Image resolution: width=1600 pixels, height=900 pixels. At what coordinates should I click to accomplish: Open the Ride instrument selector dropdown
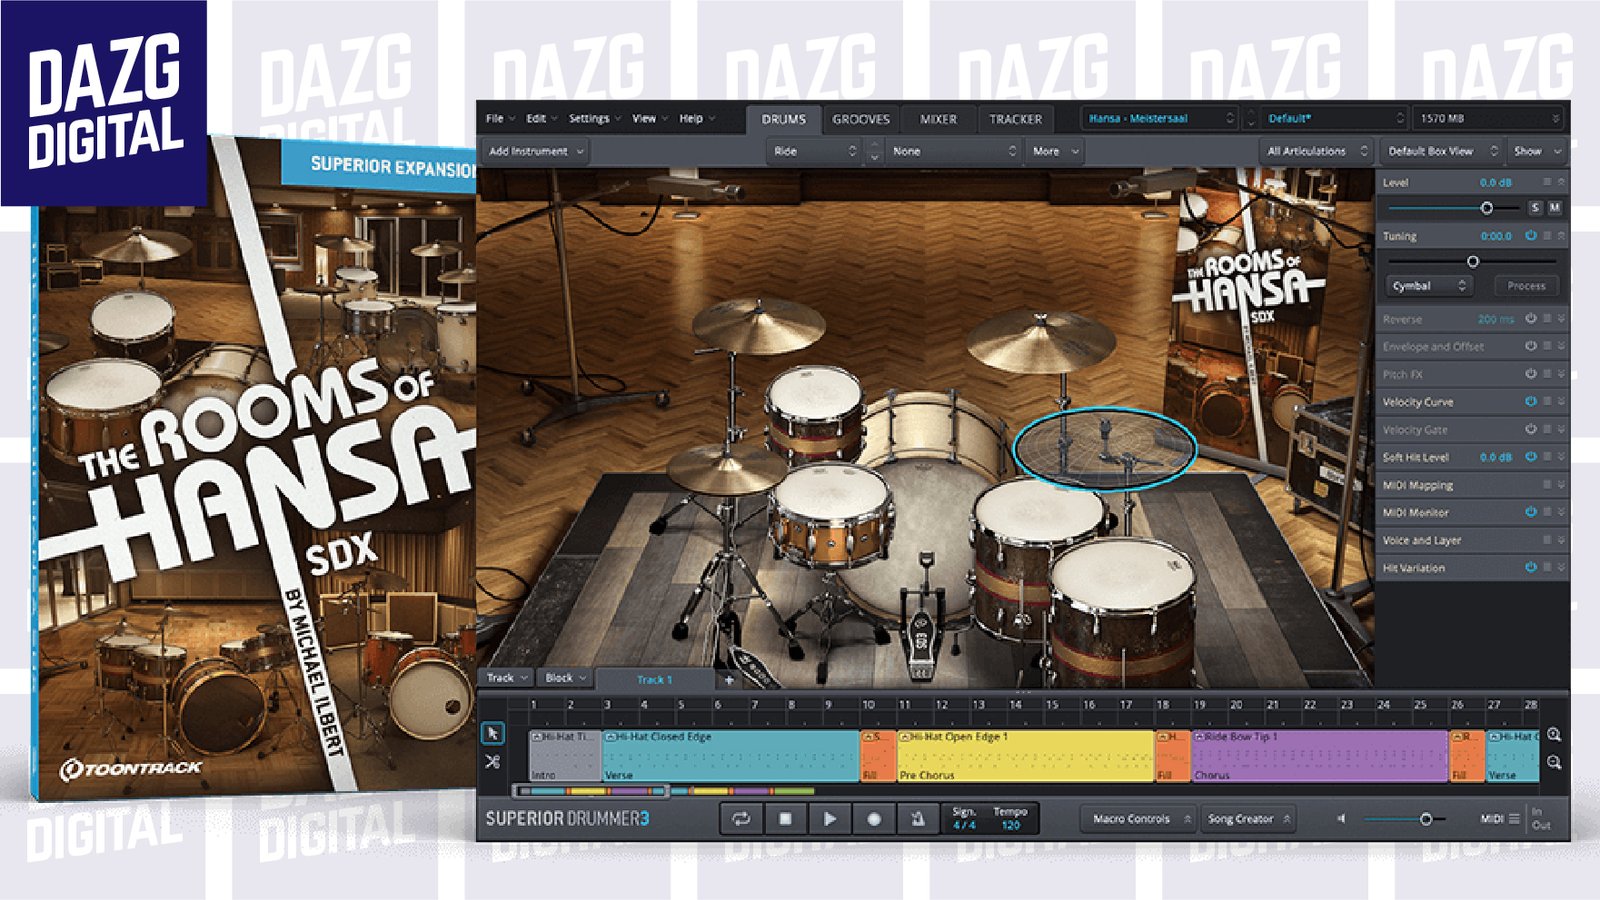813,151
